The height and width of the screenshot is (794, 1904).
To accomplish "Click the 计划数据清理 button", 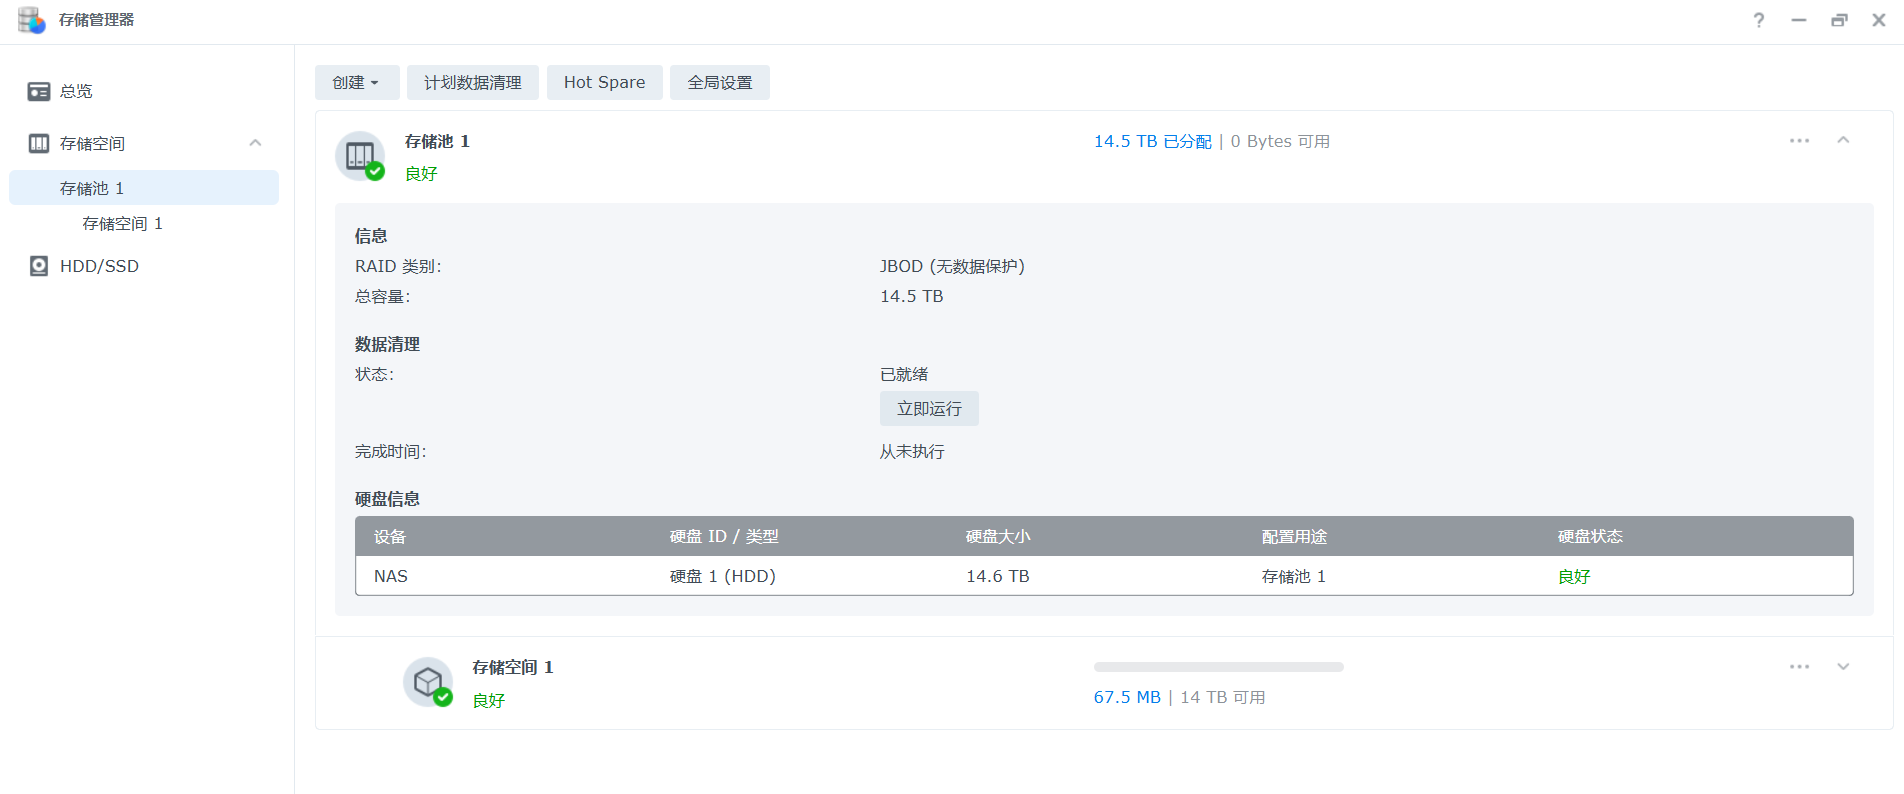I will (x=473, y=82).
